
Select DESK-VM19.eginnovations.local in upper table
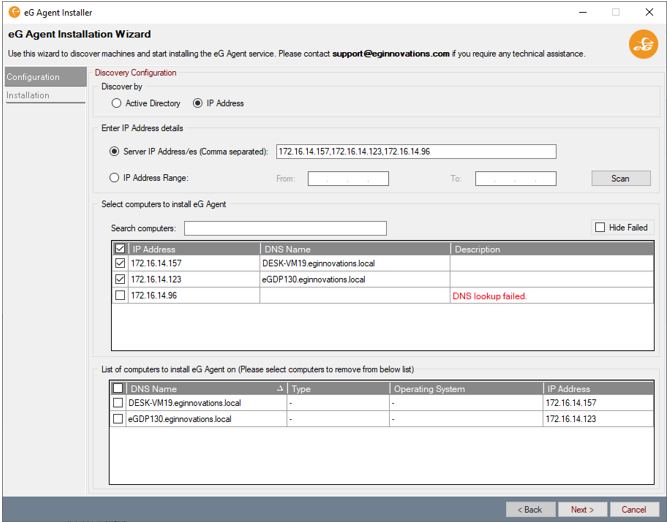point(318,263)
